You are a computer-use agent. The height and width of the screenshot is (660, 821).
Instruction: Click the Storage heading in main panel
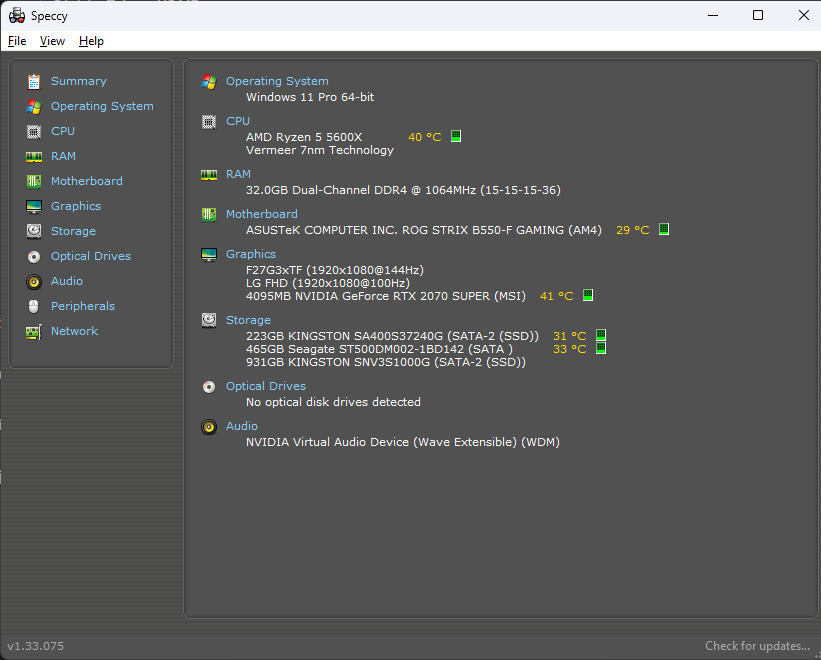tap(248, 320)
